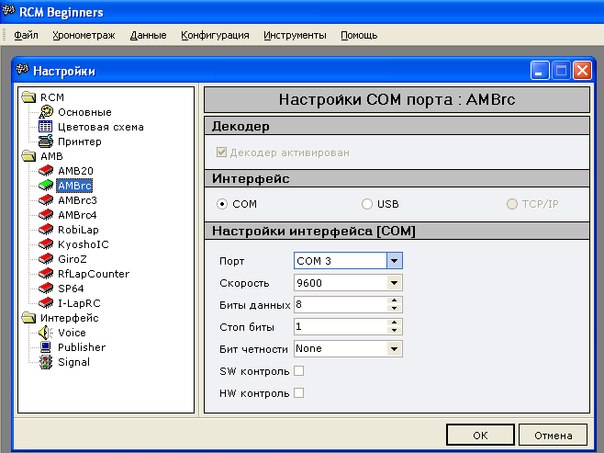Enable the SW контроль checkbox
The width and height of the screenshot is (604, 453).
coord(299,371)
